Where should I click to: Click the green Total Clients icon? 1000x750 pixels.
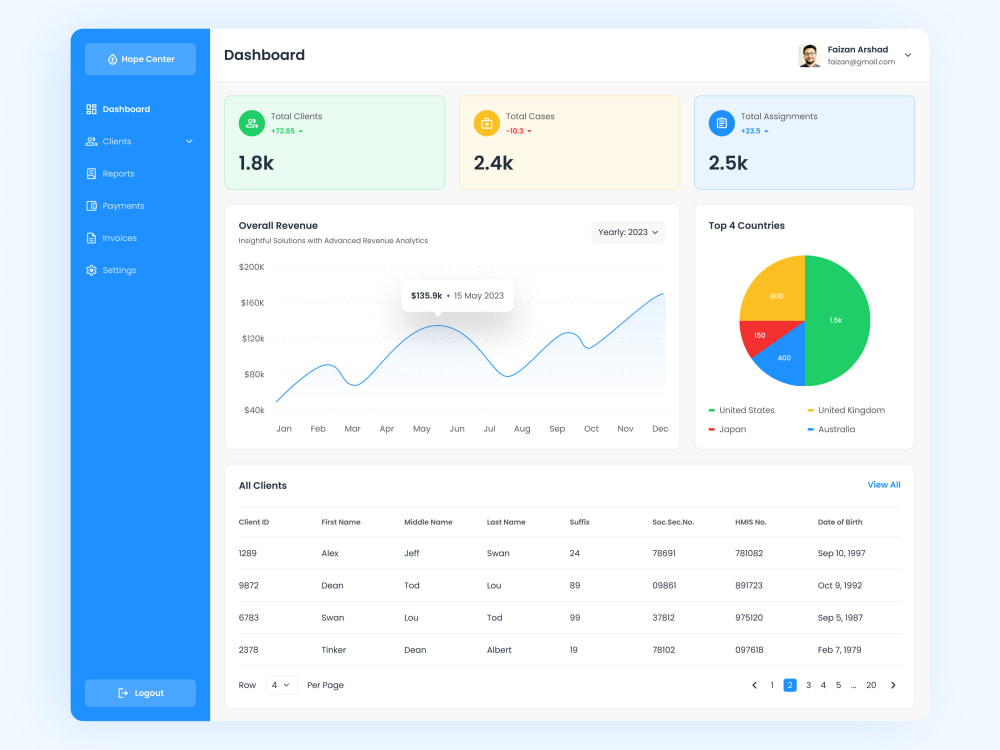point(252,123)
